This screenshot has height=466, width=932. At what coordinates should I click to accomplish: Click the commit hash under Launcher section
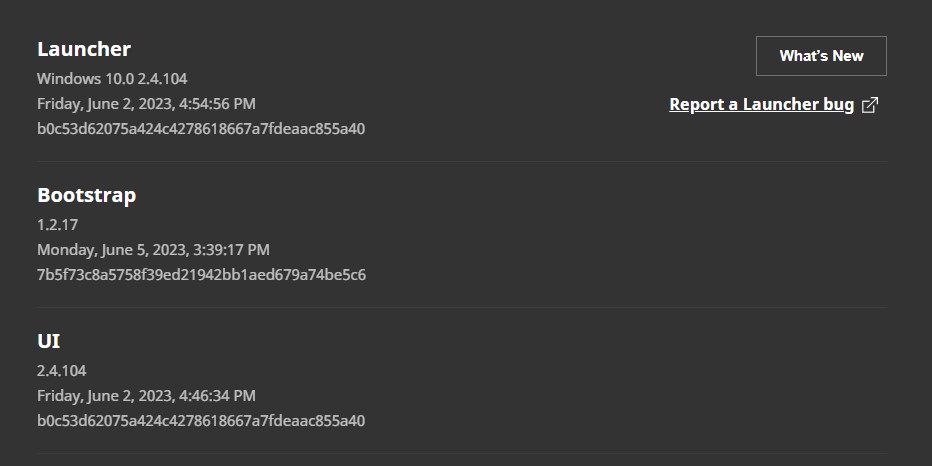[201, 128]
